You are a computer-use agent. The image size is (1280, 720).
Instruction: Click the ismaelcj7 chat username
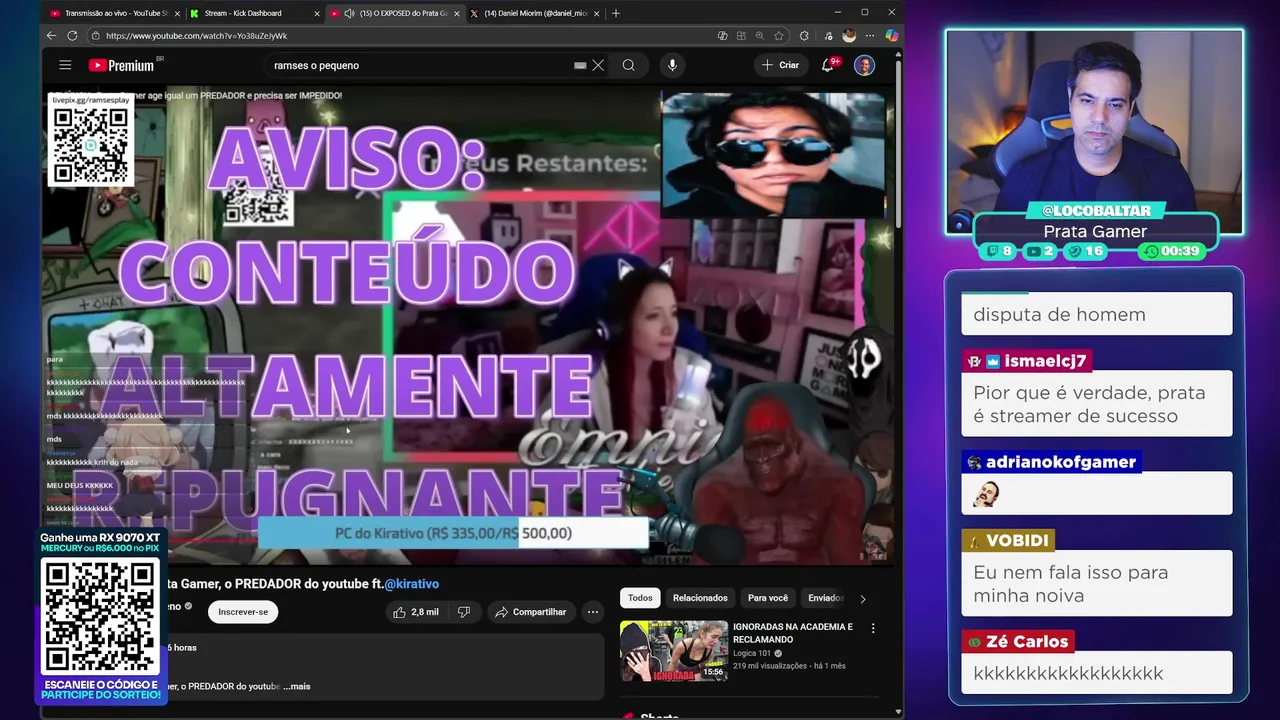[x=1045, y=361]
